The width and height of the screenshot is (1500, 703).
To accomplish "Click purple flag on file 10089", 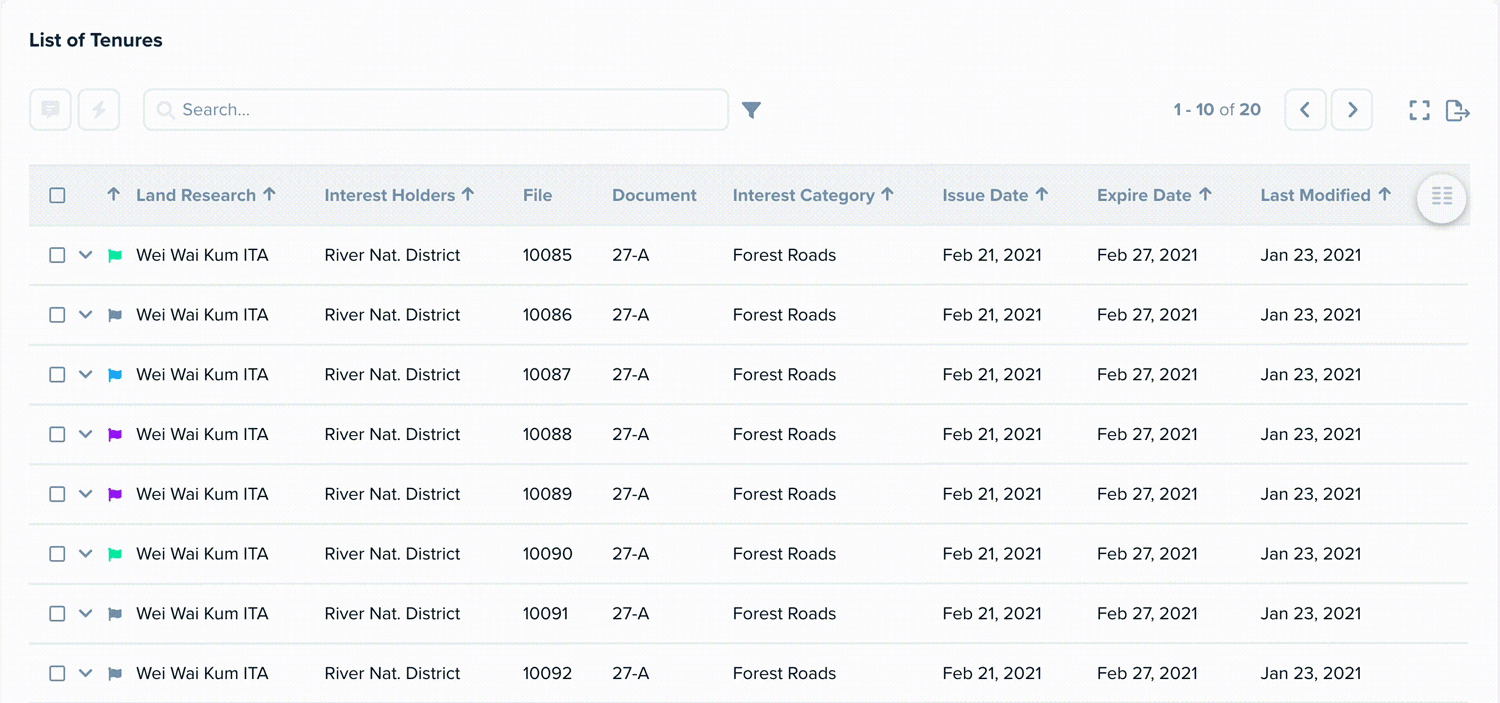I will (115, 494).
